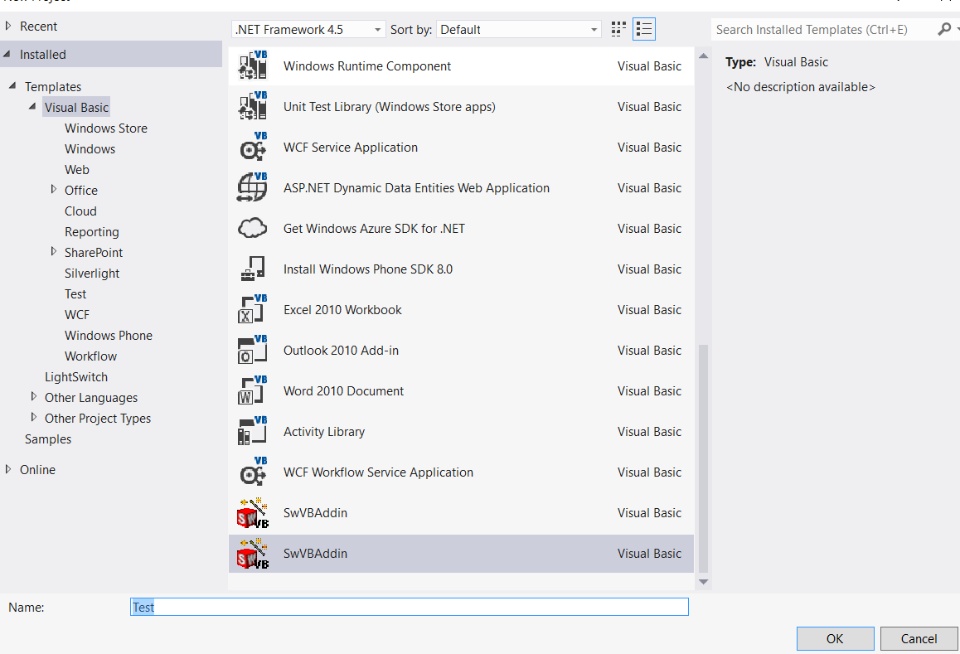Expand the Other Project Types node

(x=34, y=418)
